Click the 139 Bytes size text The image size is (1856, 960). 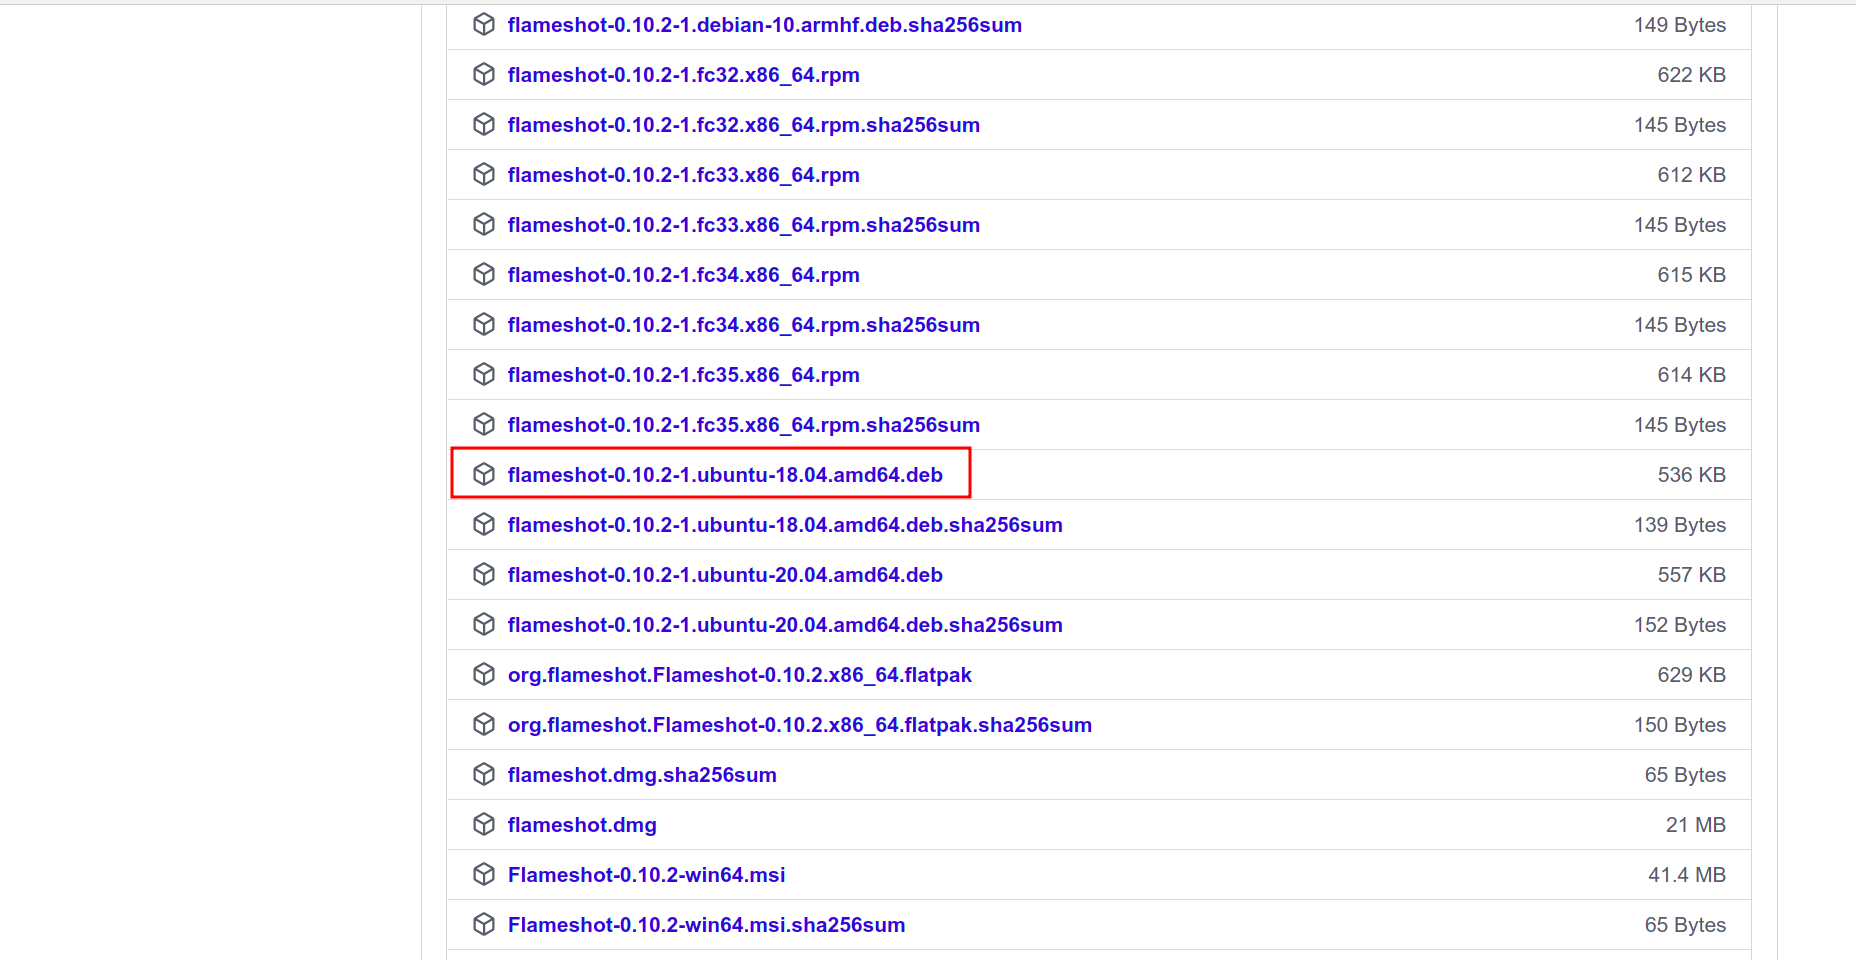(1680, 525)
